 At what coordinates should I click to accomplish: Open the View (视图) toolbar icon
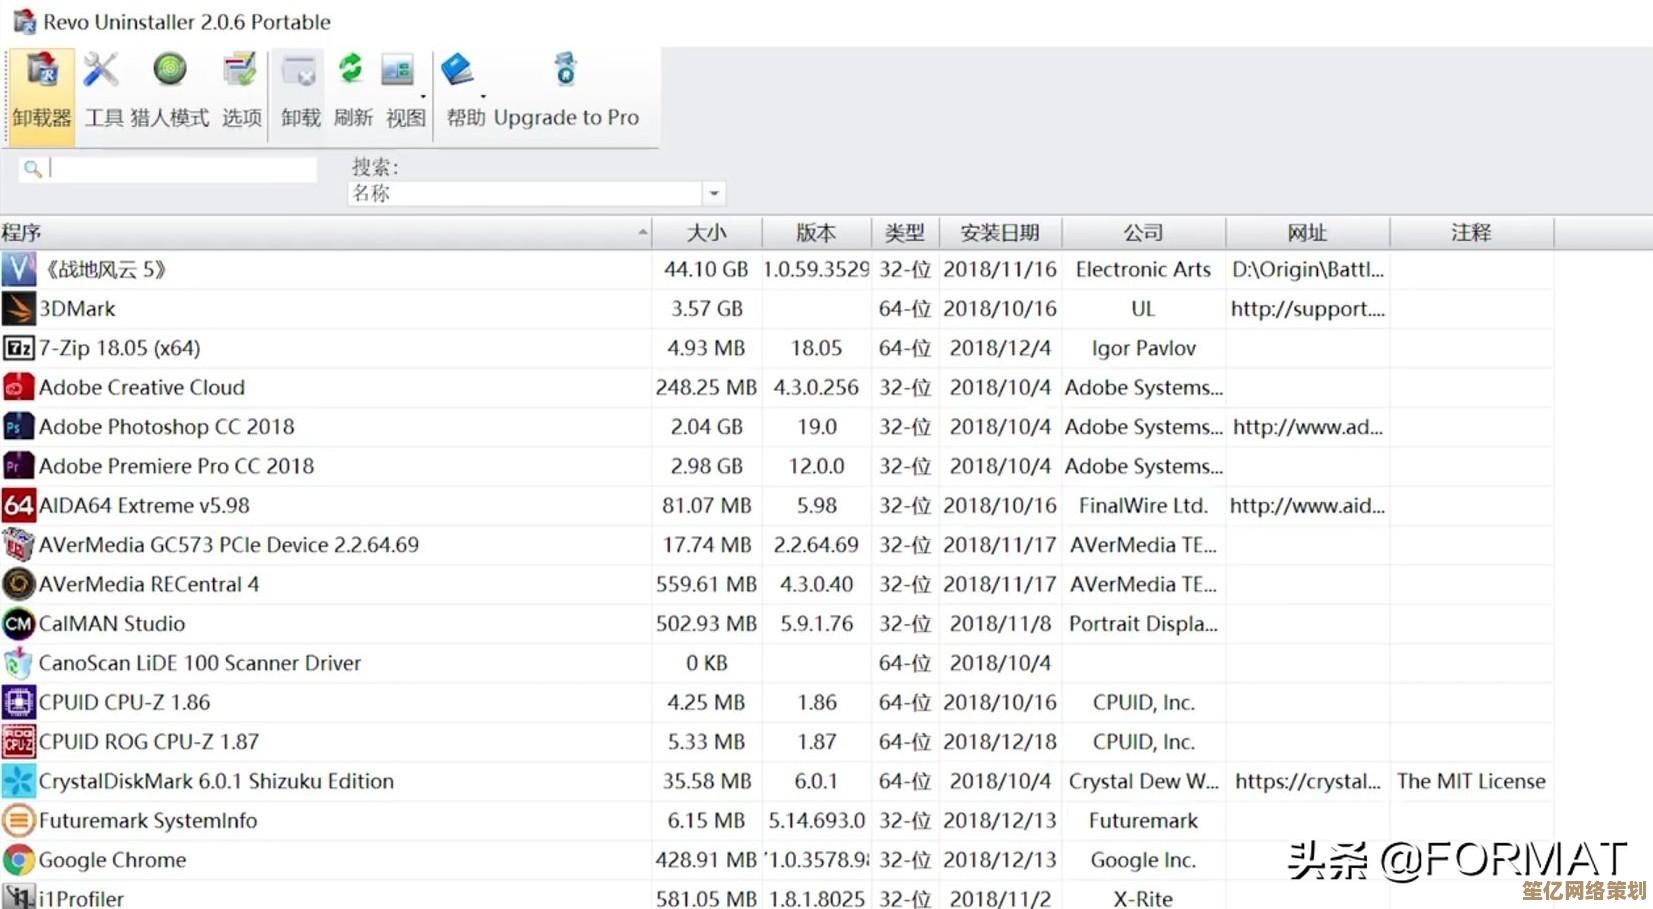(x=403, y=90)
